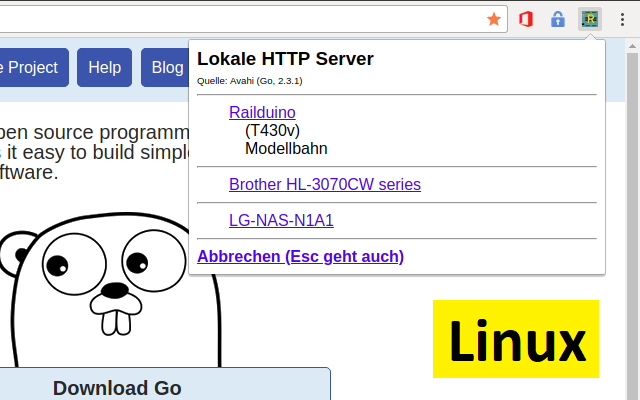Image resolution: width=640 pixels, height=400 pixels.
Task: Open the LG-NAS-N1A1 link
Action: pos(281,220)
